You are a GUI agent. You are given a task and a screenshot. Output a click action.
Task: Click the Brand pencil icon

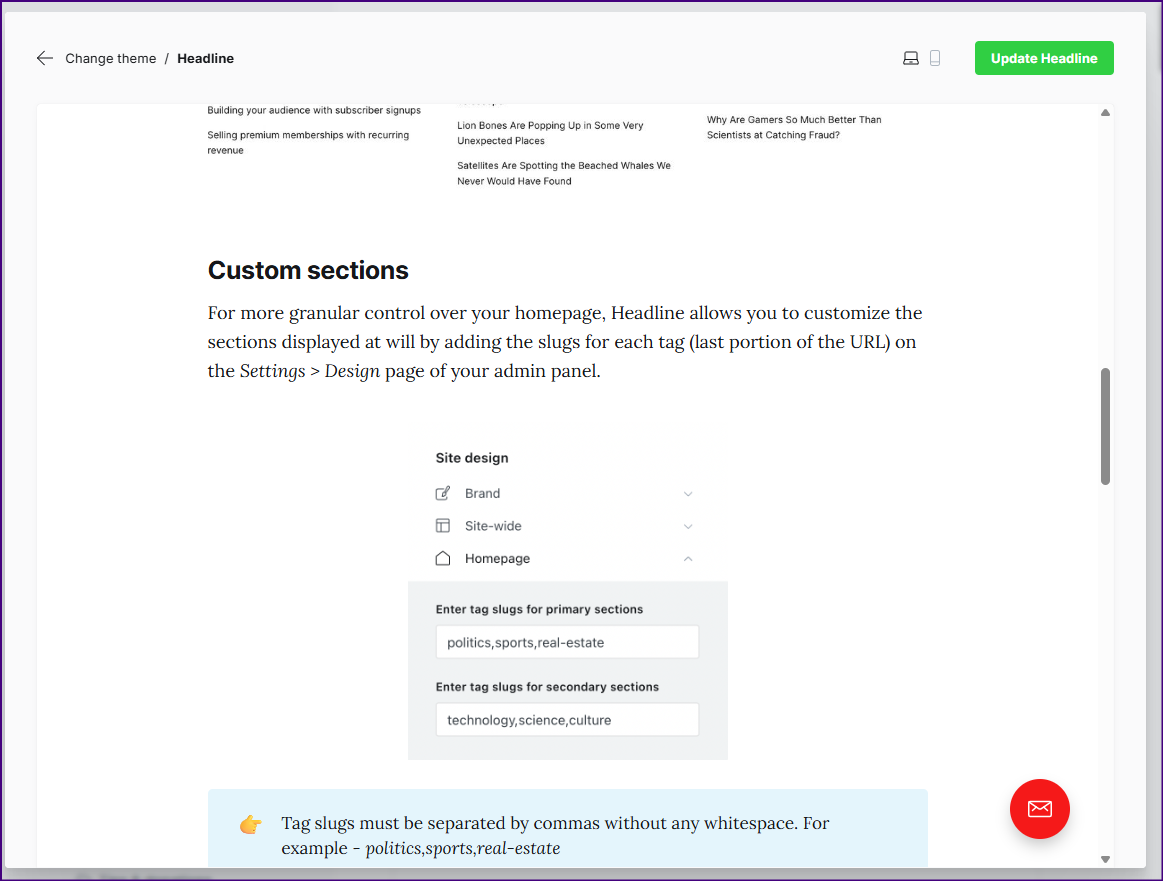click(x=443, y=494)
